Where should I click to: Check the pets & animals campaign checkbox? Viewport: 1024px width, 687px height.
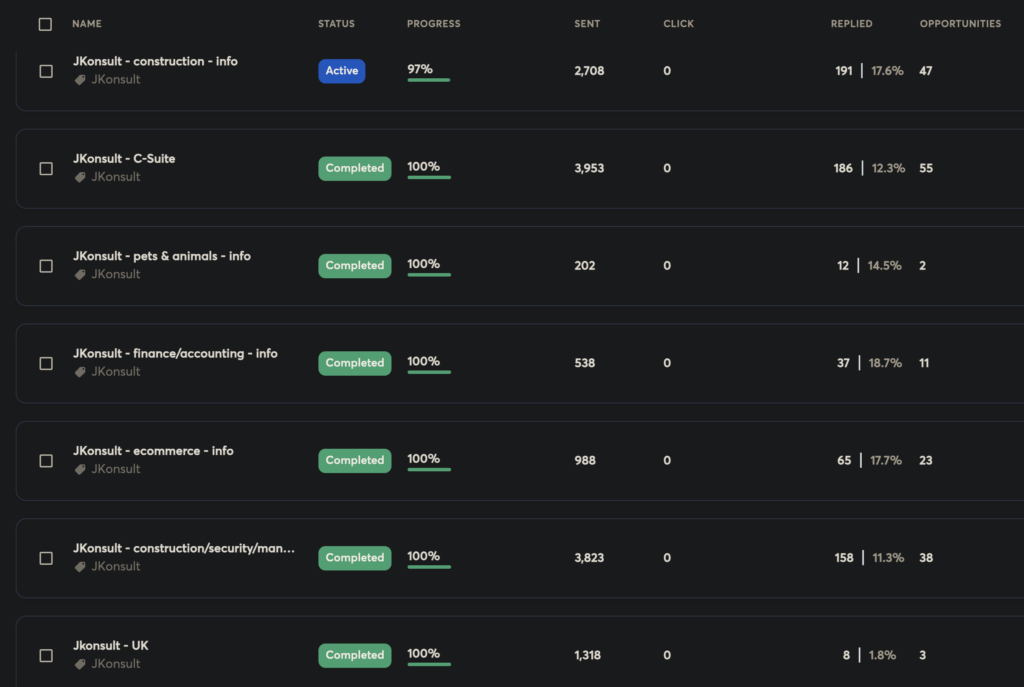pos(46,266)
